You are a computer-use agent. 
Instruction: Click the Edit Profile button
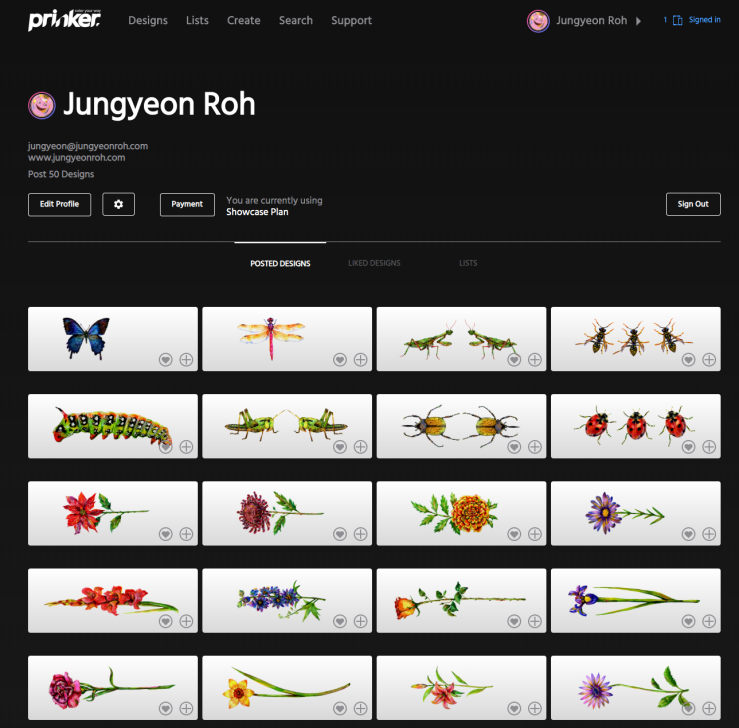[59, 204]
